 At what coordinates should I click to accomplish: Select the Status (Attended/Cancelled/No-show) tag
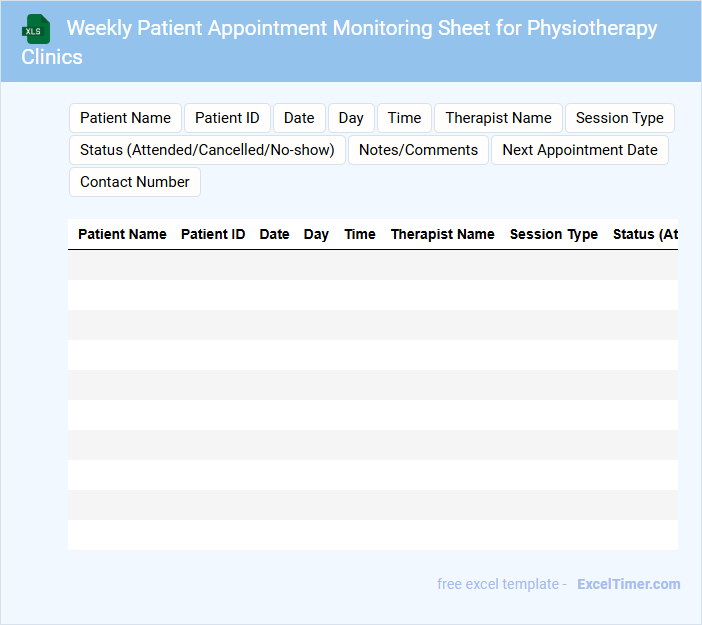pos(207,150)
